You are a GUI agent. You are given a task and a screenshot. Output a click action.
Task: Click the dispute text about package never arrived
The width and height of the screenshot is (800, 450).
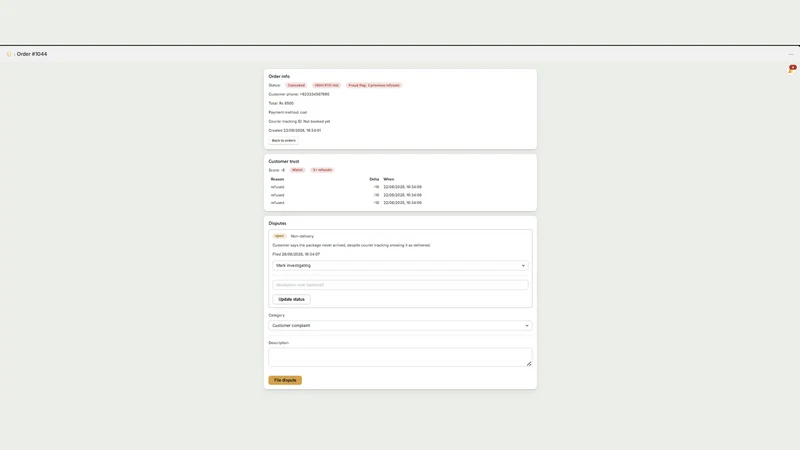[x=352, y=245]
